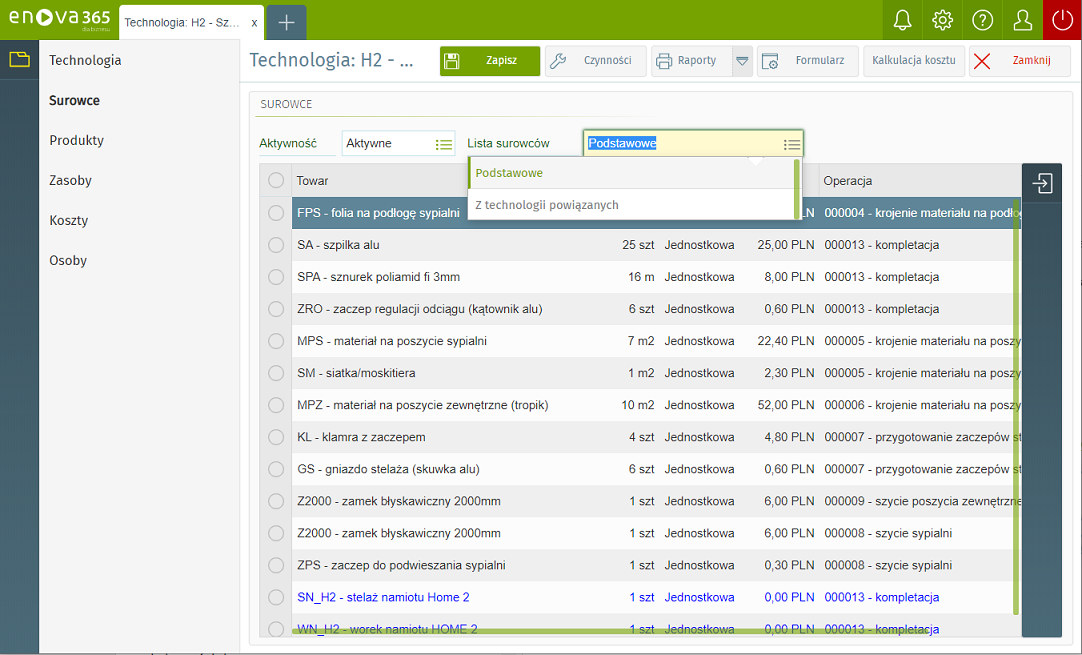The image size is (1082, 655).
Task: Click the side panel arrow icon next to Operacja
Action: [1042, 183]
